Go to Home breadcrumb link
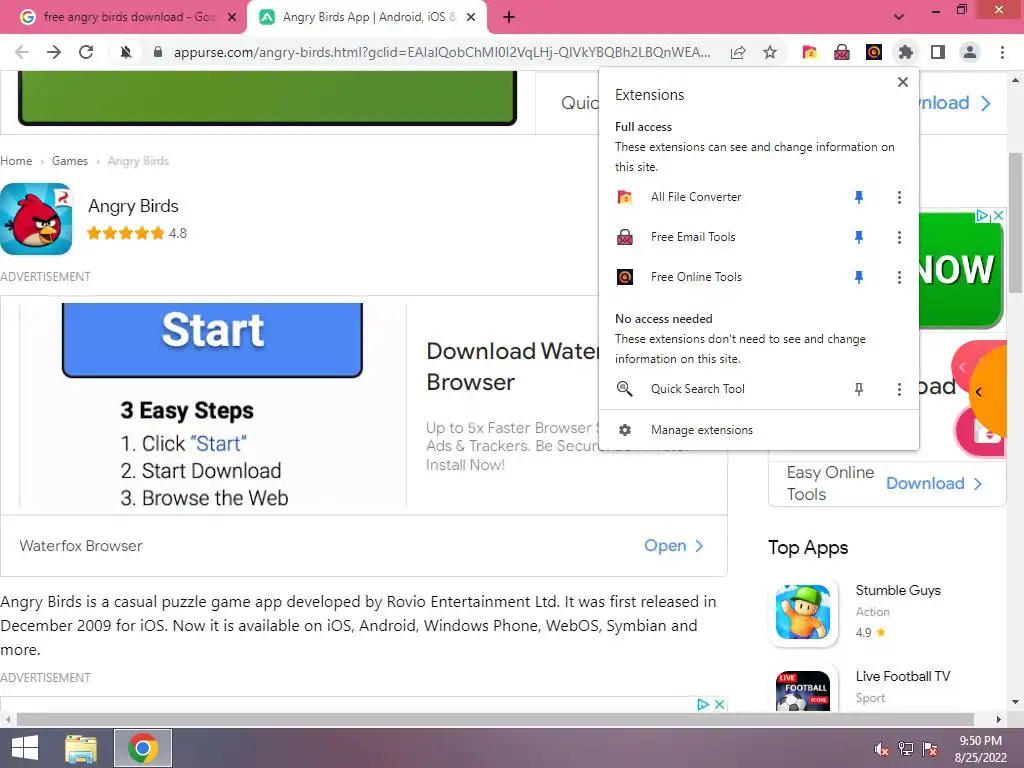Image resolution: width=1024 pixels, height=768 pixels. click(x=16, y=161)
